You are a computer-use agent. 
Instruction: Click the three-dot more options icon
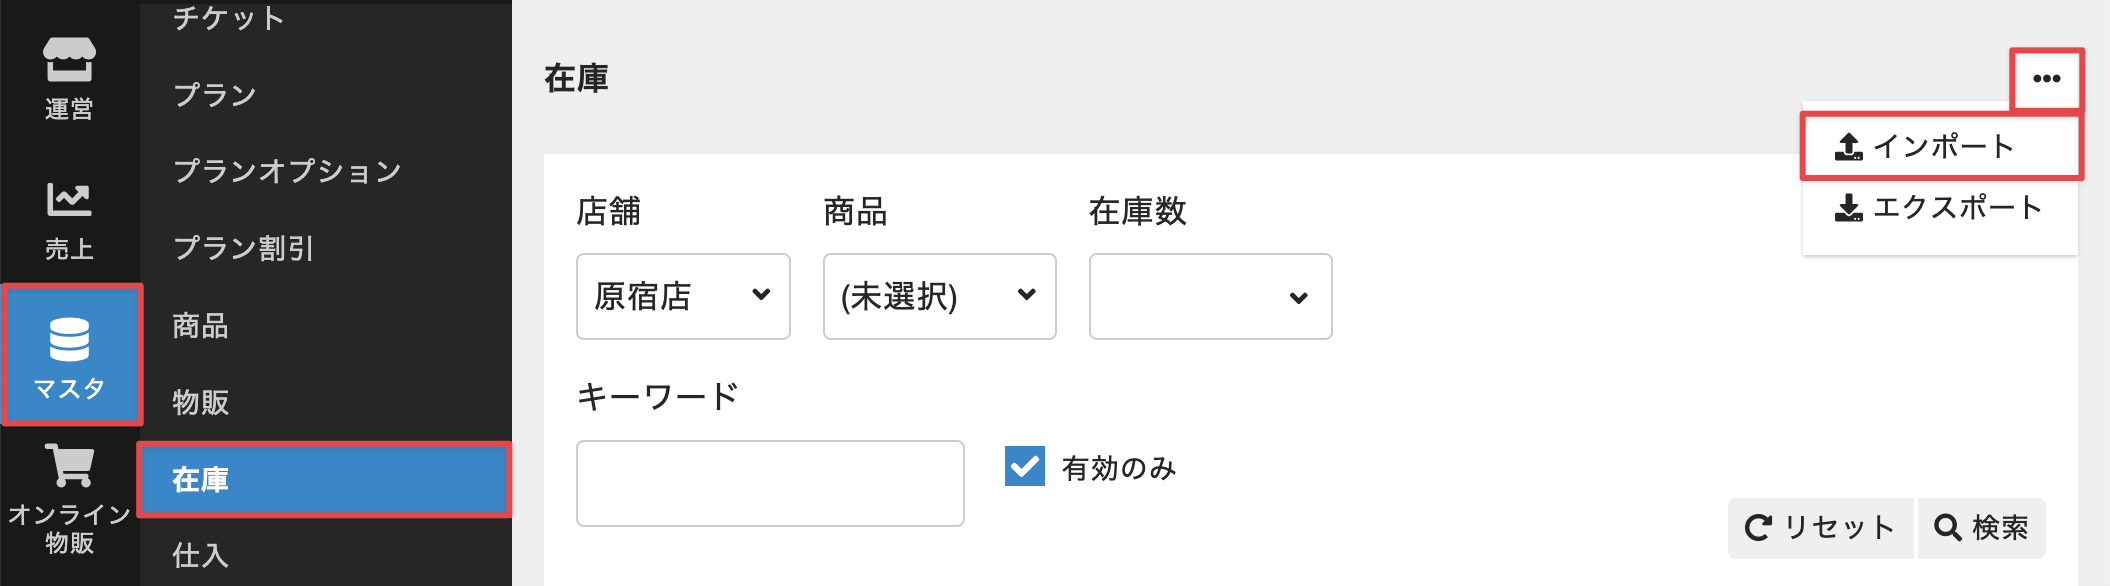(x=2046, y=79)
